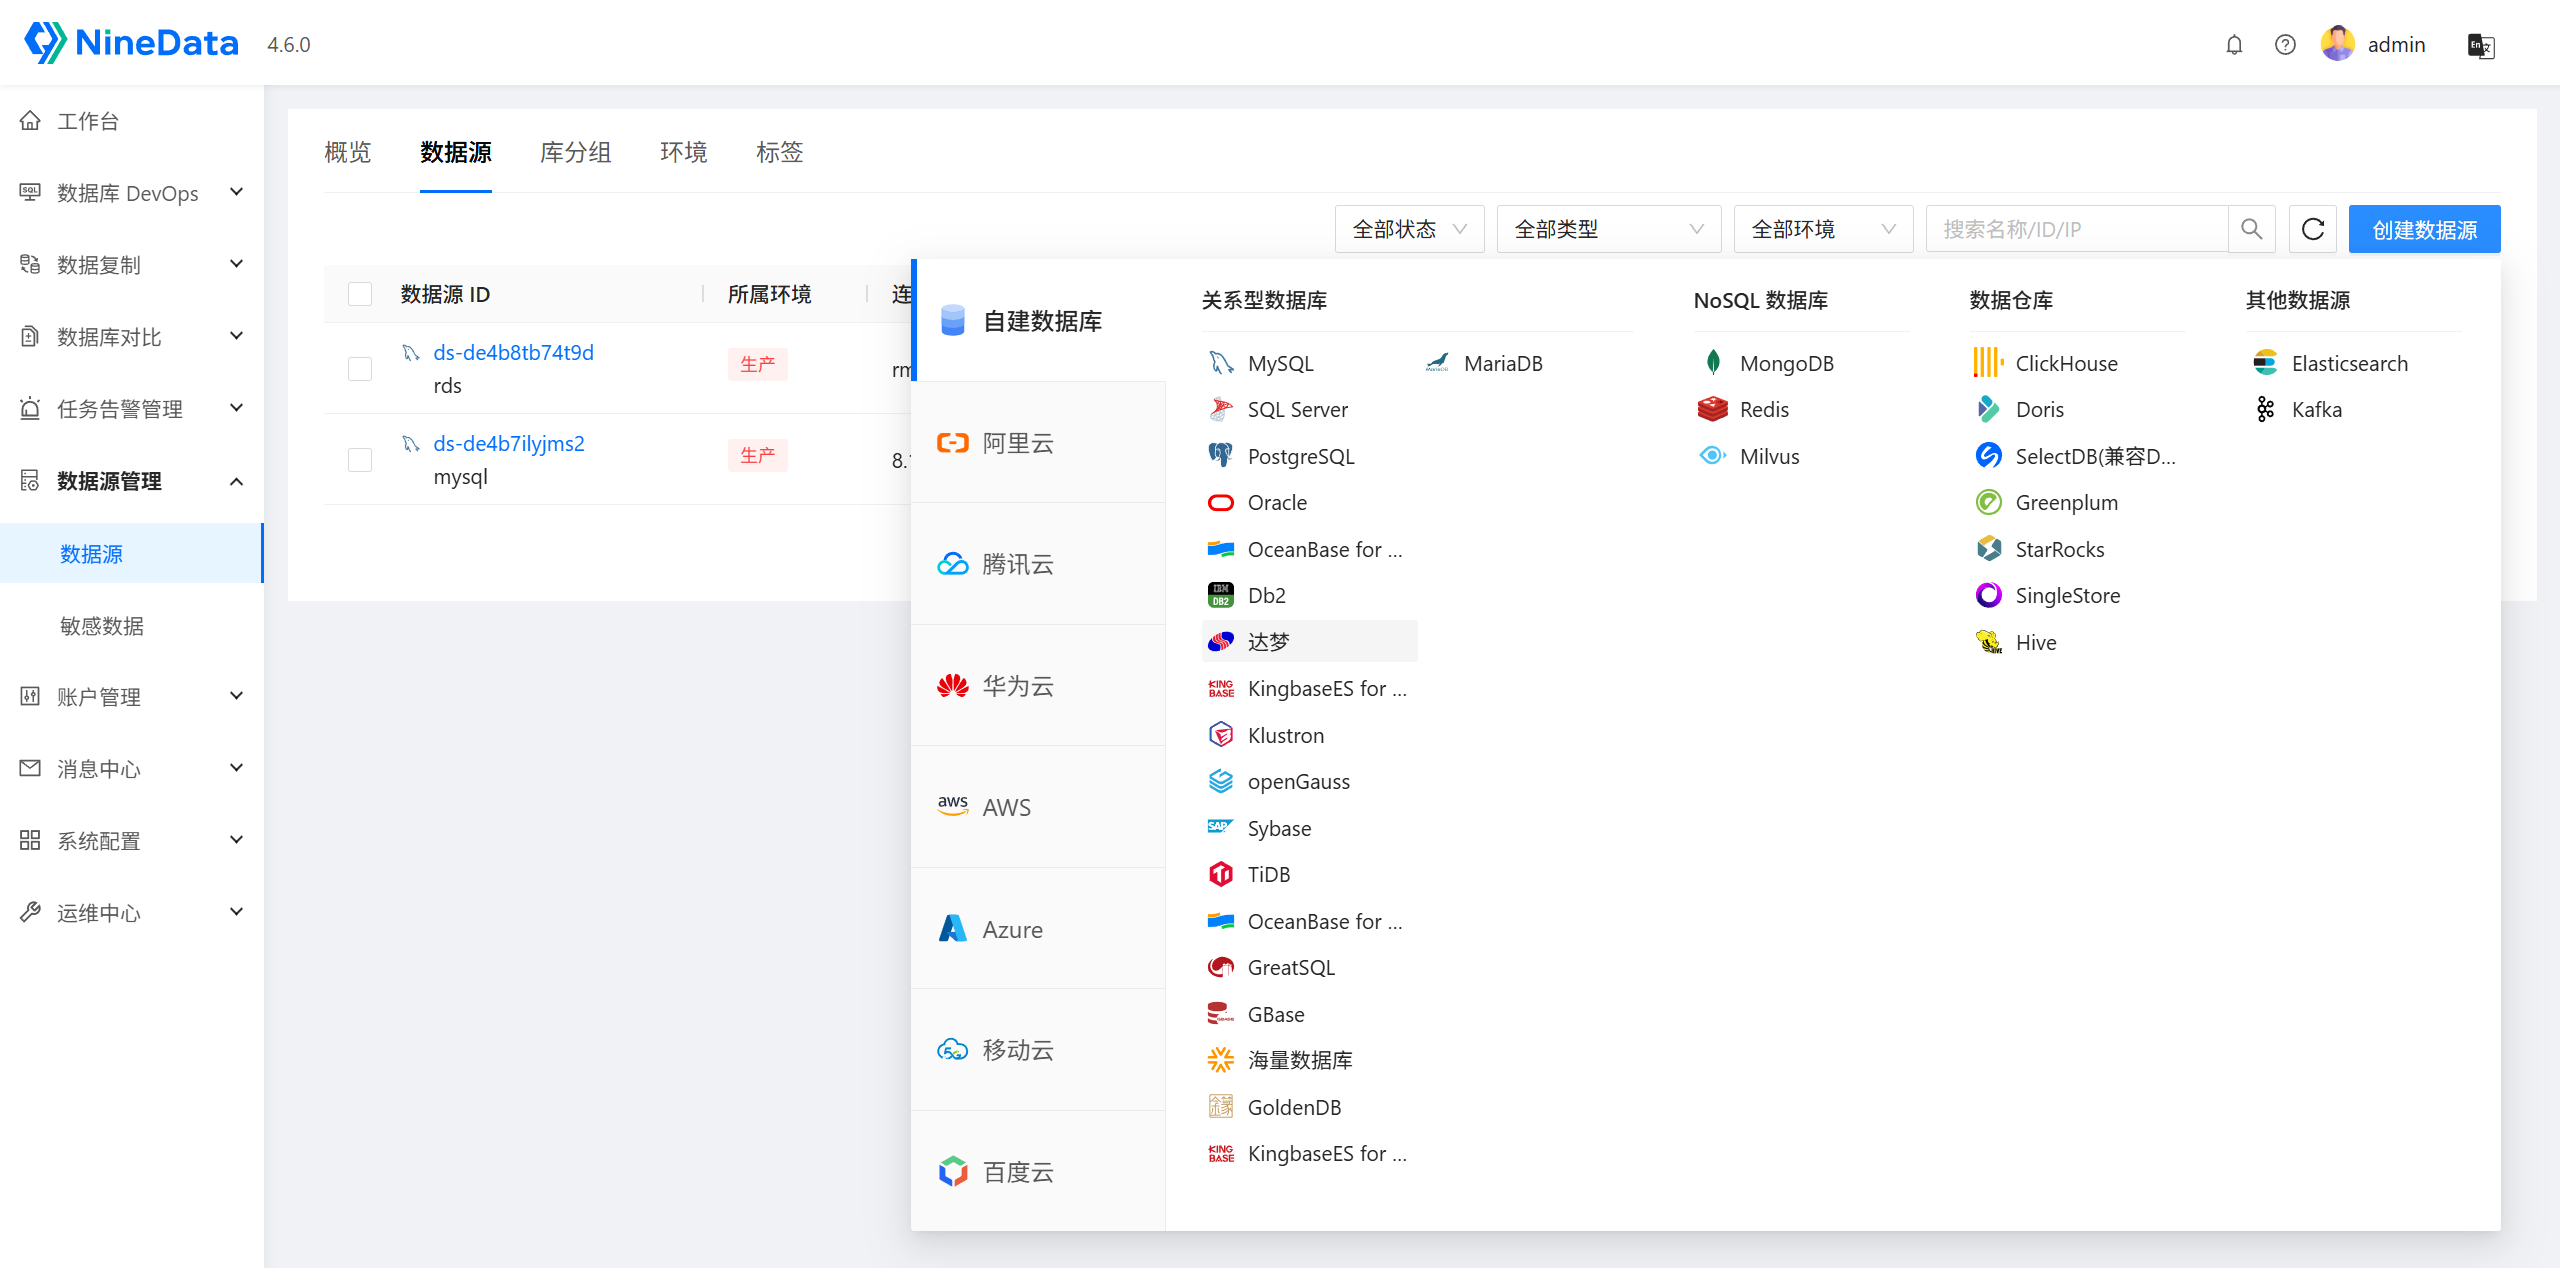Click the search magnifier icon
The image size is (2560, 1268).
tap(2252, 229)
